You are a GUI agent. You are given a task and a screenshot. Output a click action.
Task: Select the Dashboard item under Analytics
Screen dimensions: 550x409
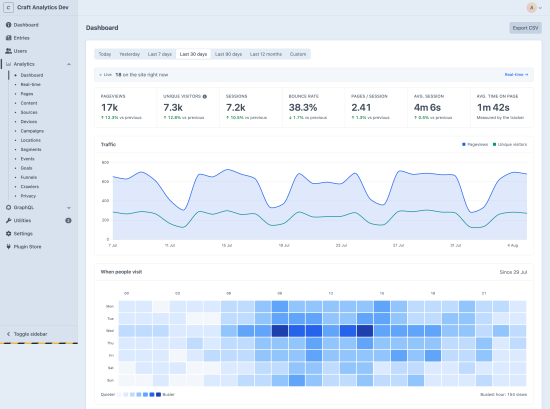click(x=32, y=75)
